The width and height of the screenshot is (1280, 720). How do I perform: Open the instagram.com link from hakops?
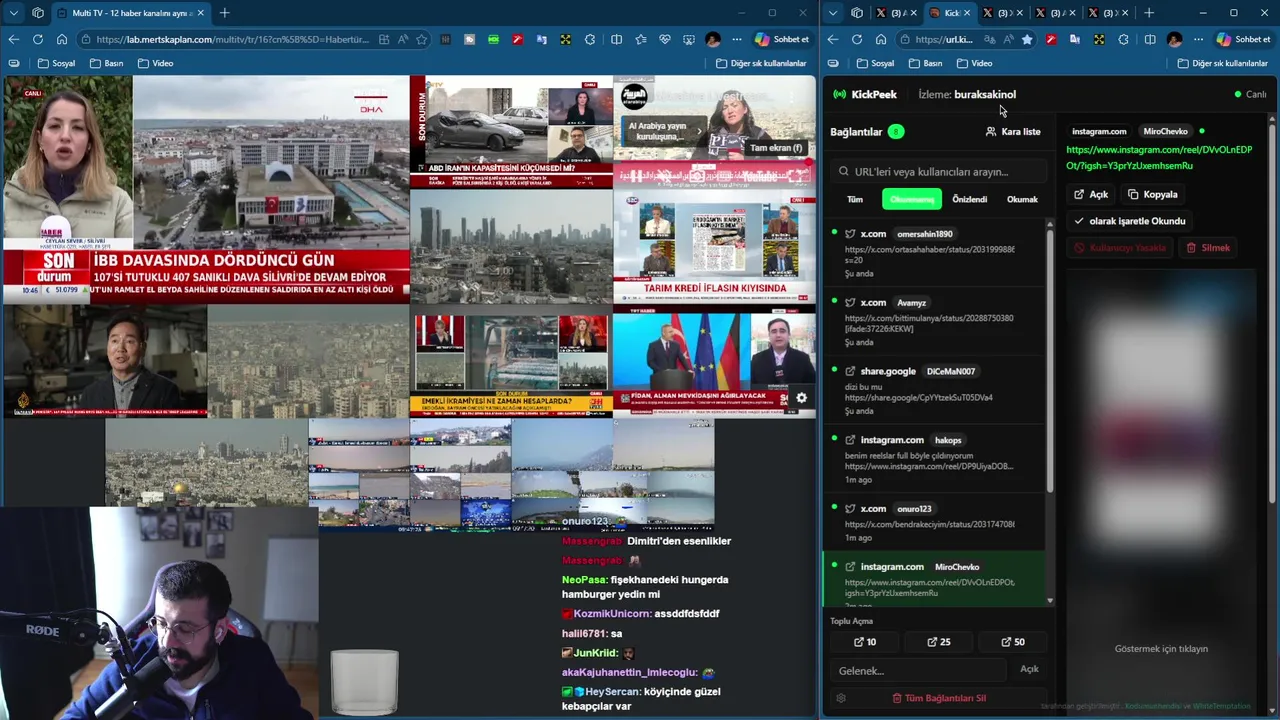pyautogui.click(x=934, y=460)
